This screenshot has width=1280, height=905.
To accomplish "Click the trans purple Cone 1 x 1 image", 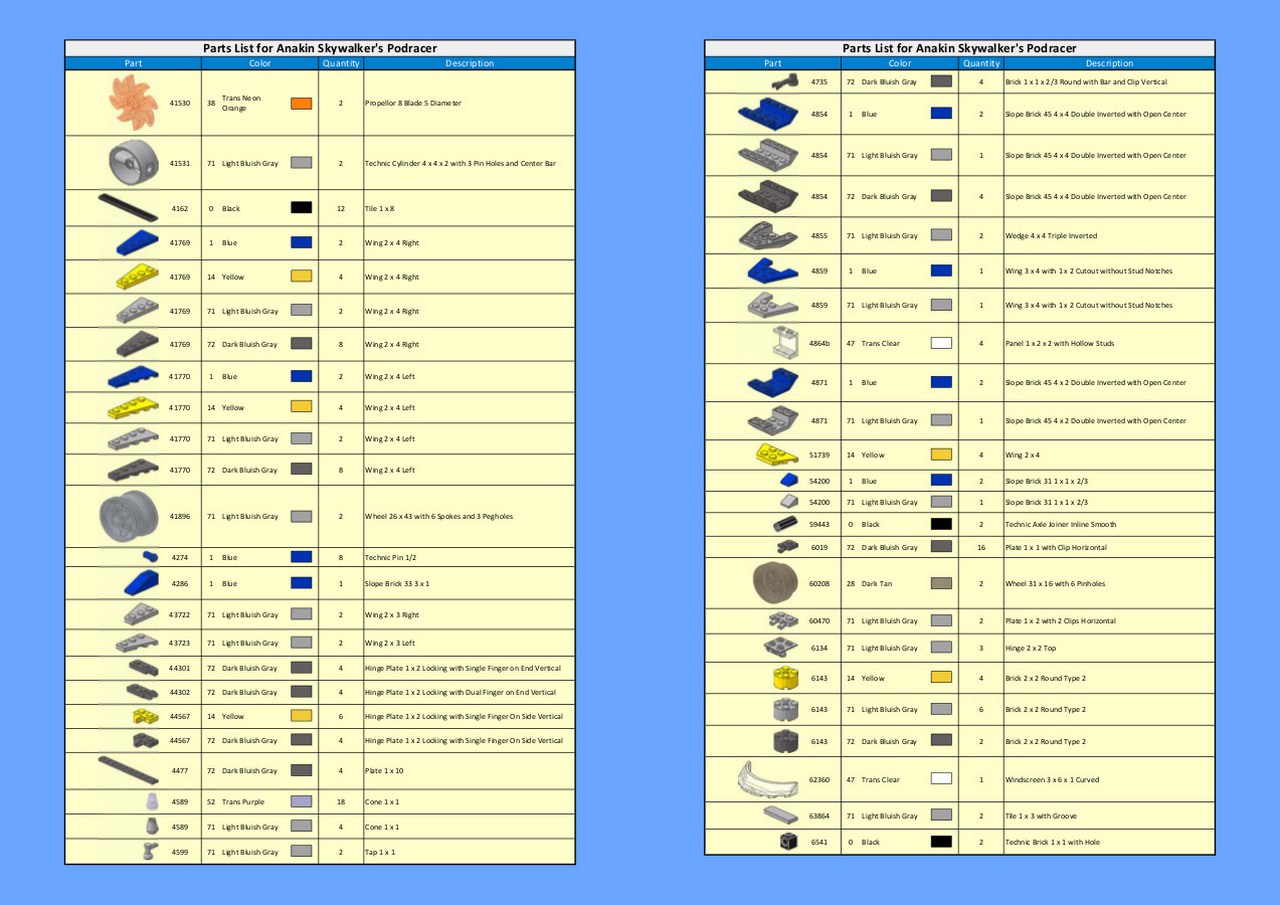I will [152, 802].
